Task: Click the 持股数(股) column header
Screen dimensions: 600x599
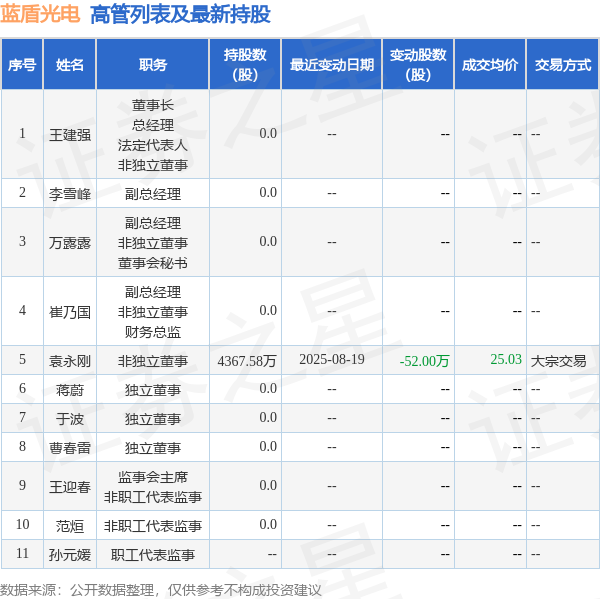Action: click(x=245, y=65)
